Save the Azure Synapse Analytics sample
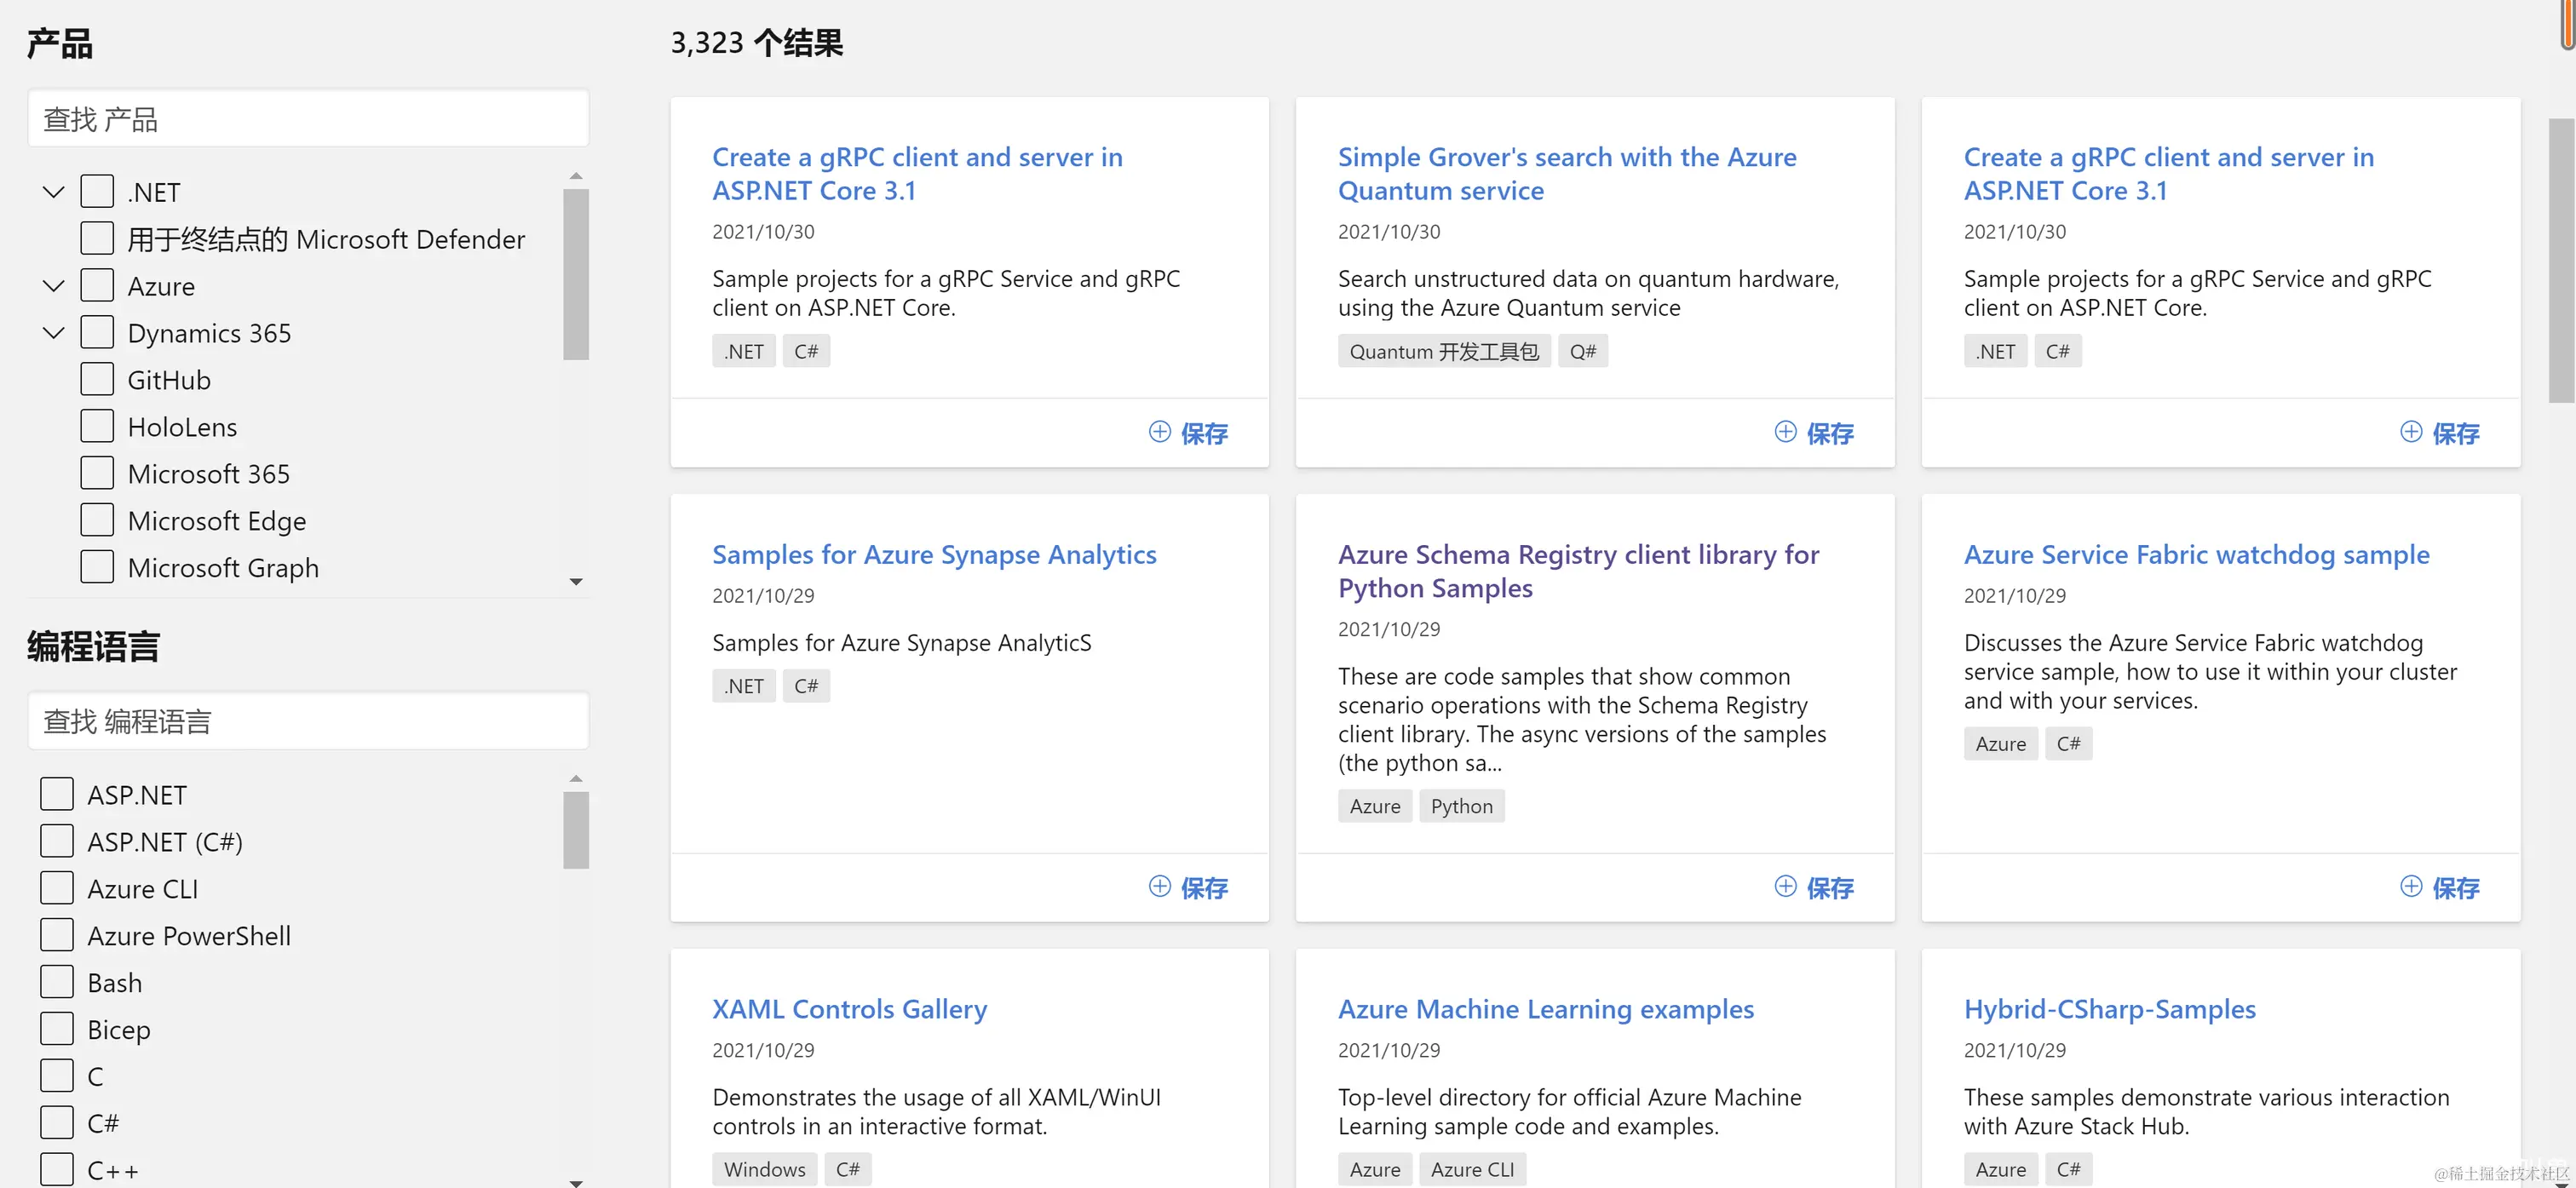Viewport: 2576px width, 1188px height. tap(1188, 887)
